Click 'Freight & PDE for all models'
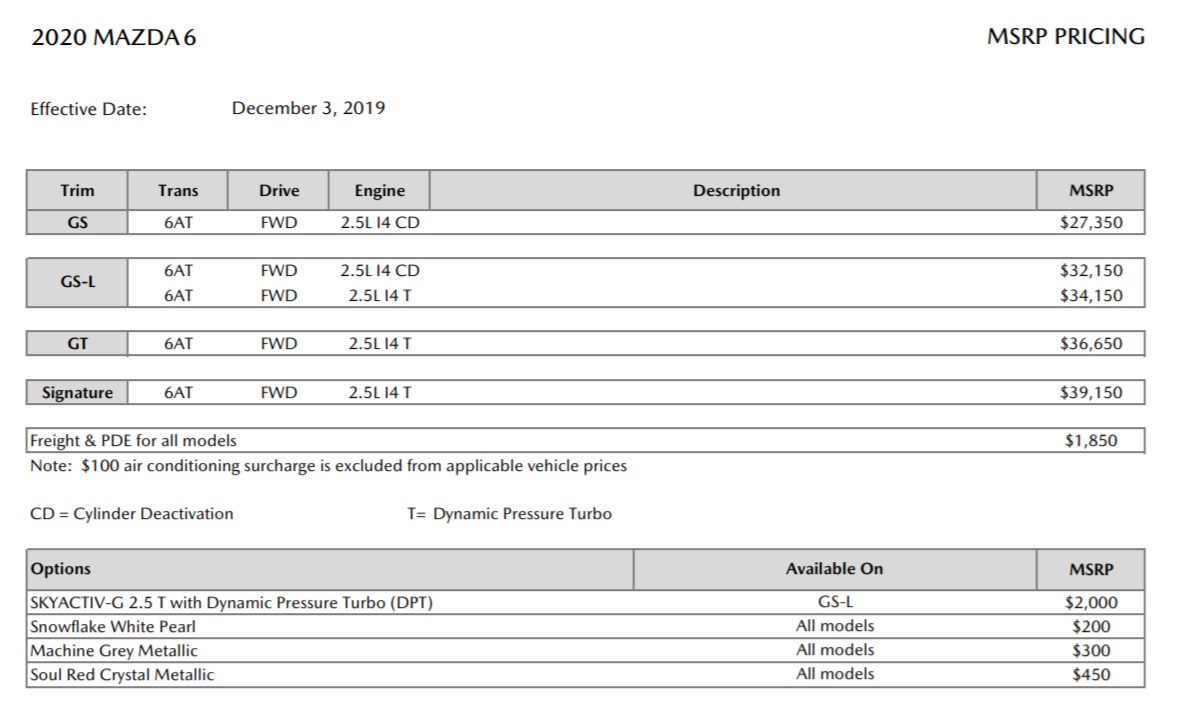This screenshot has width=1179, height=720. point(133,440)
